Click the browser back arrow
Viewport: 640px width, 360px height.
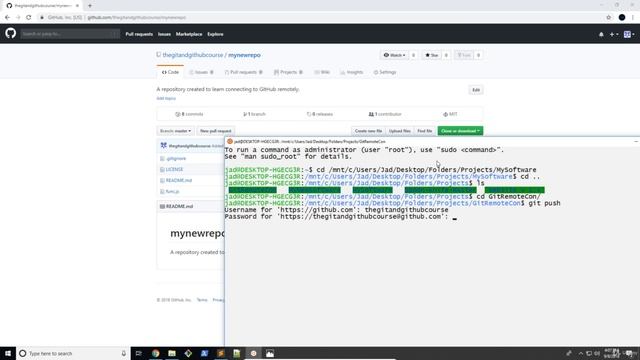pos(7,18)
